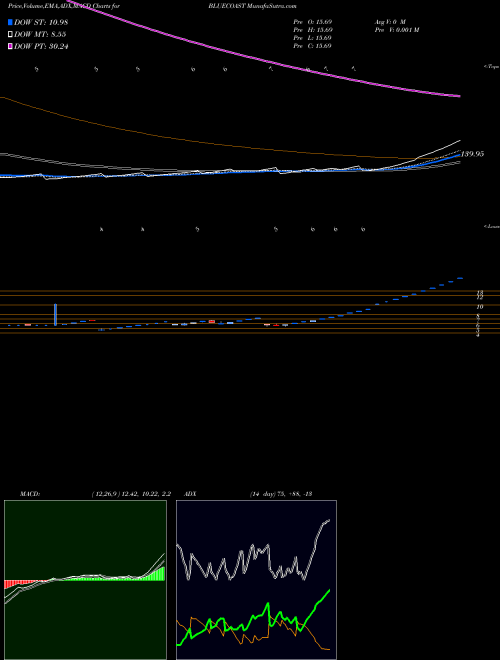The image size is (500, 660).
Task: Click the 'Pre H: 15.69' high value
Action: click(x=313, y=30)
